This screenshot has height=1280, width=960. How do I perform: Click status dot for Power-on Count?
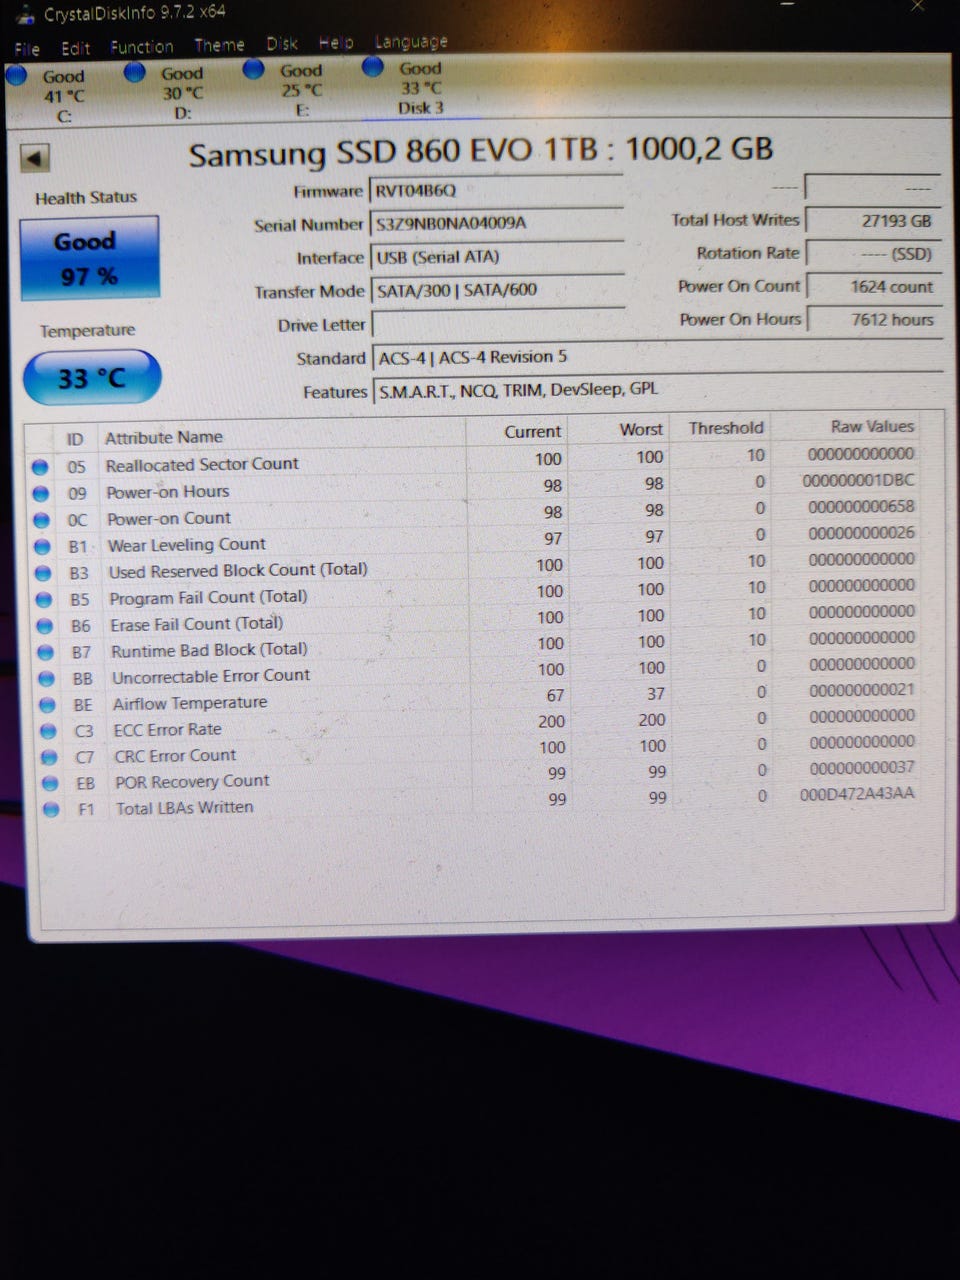click(42, 521)
